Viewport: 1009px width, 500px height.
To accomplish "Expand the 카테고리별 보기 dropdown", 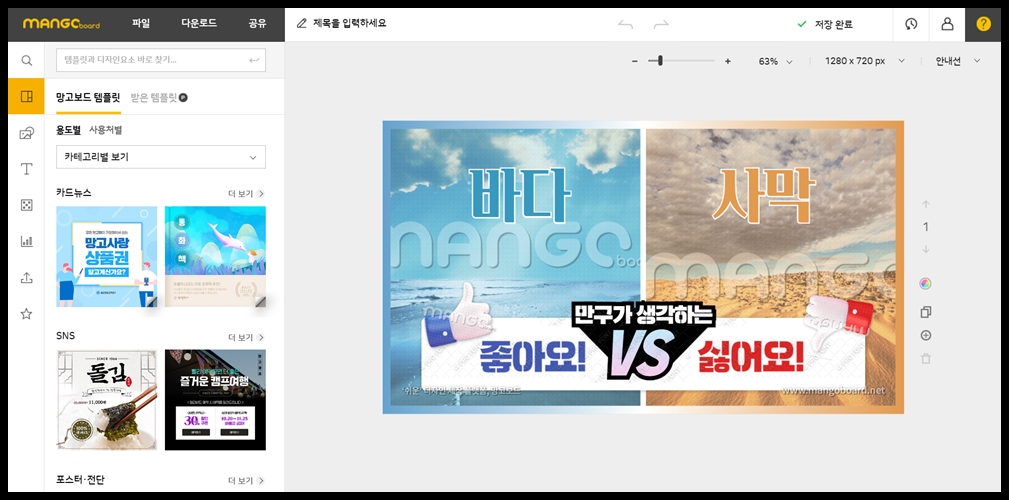I will [161, 157].
